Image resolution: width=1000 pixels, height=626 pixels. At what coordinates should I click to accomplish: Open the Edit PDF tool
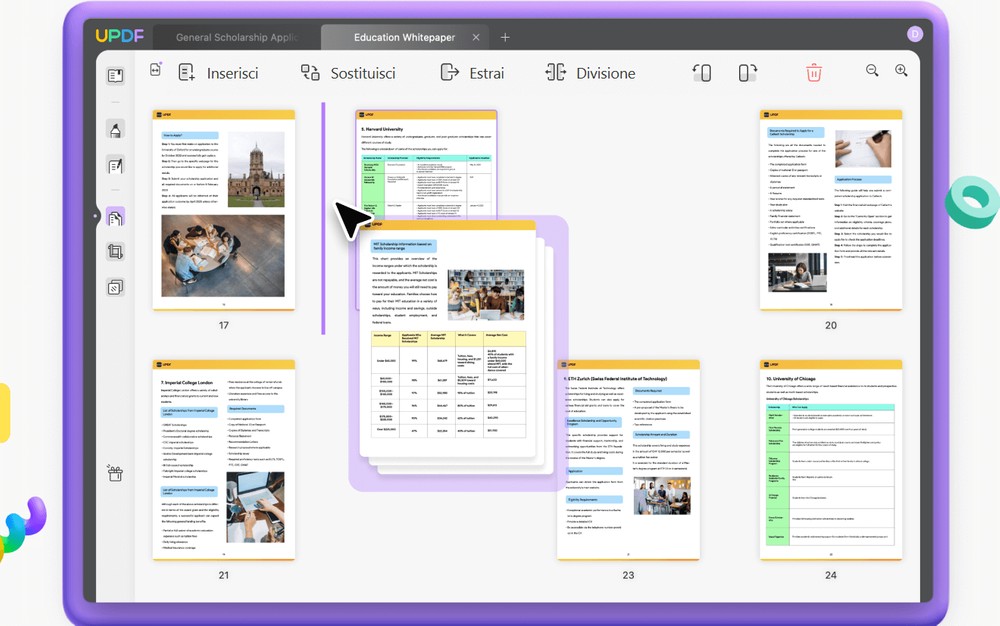coord(115,166)
